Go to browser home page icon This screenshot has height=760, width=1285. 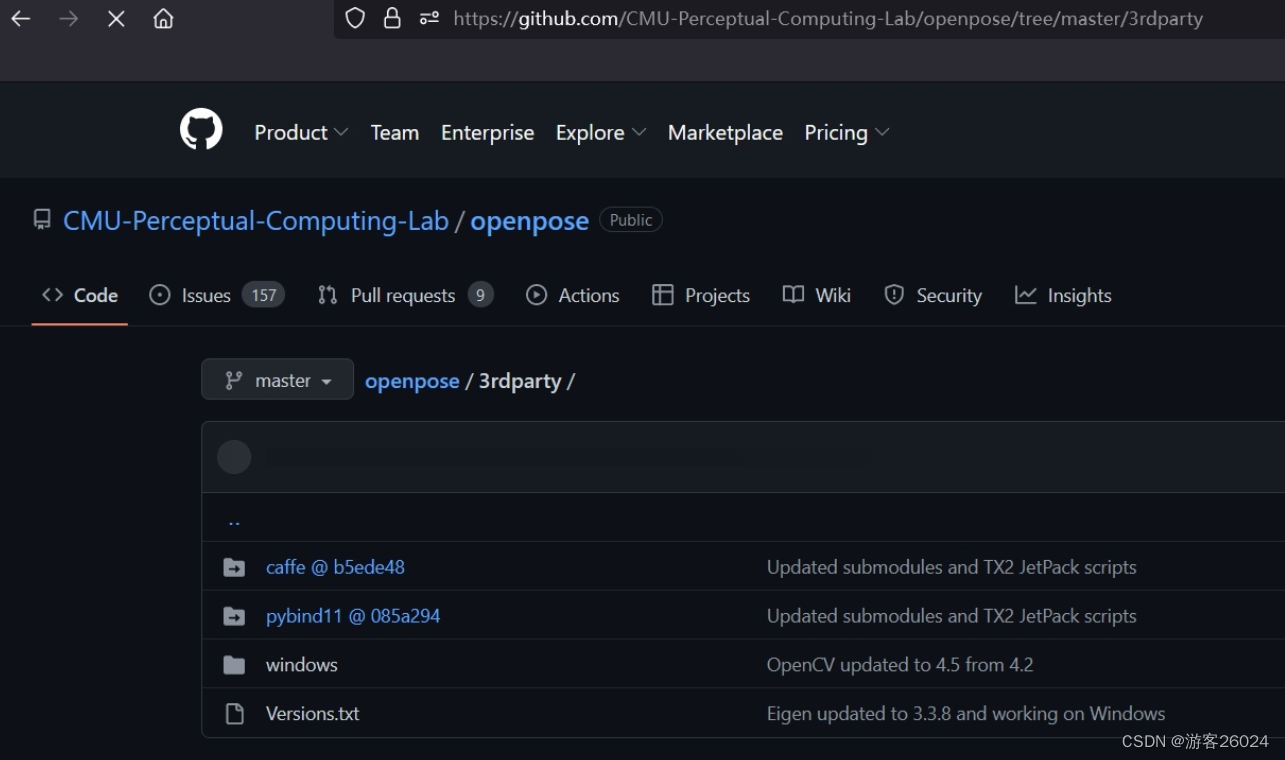click(163, 19)
